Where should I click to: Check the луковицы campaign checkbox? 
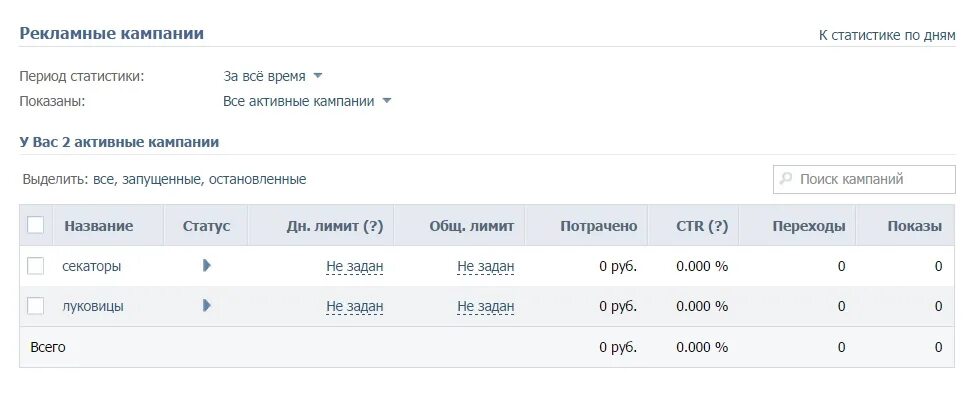point(35,306)
